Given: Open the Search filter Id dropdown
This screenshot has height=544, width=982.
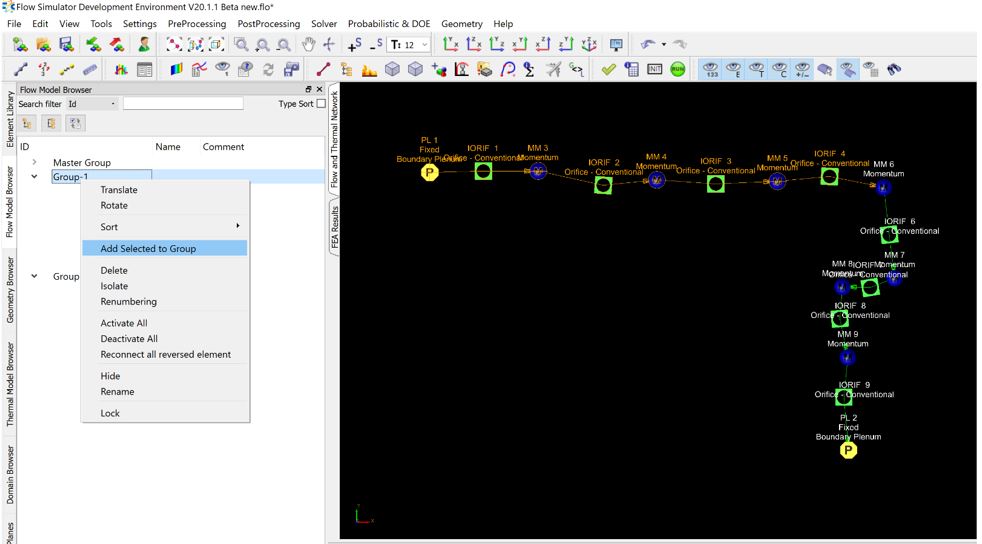Looking at the screenshot, I should [x=91, y=104].
